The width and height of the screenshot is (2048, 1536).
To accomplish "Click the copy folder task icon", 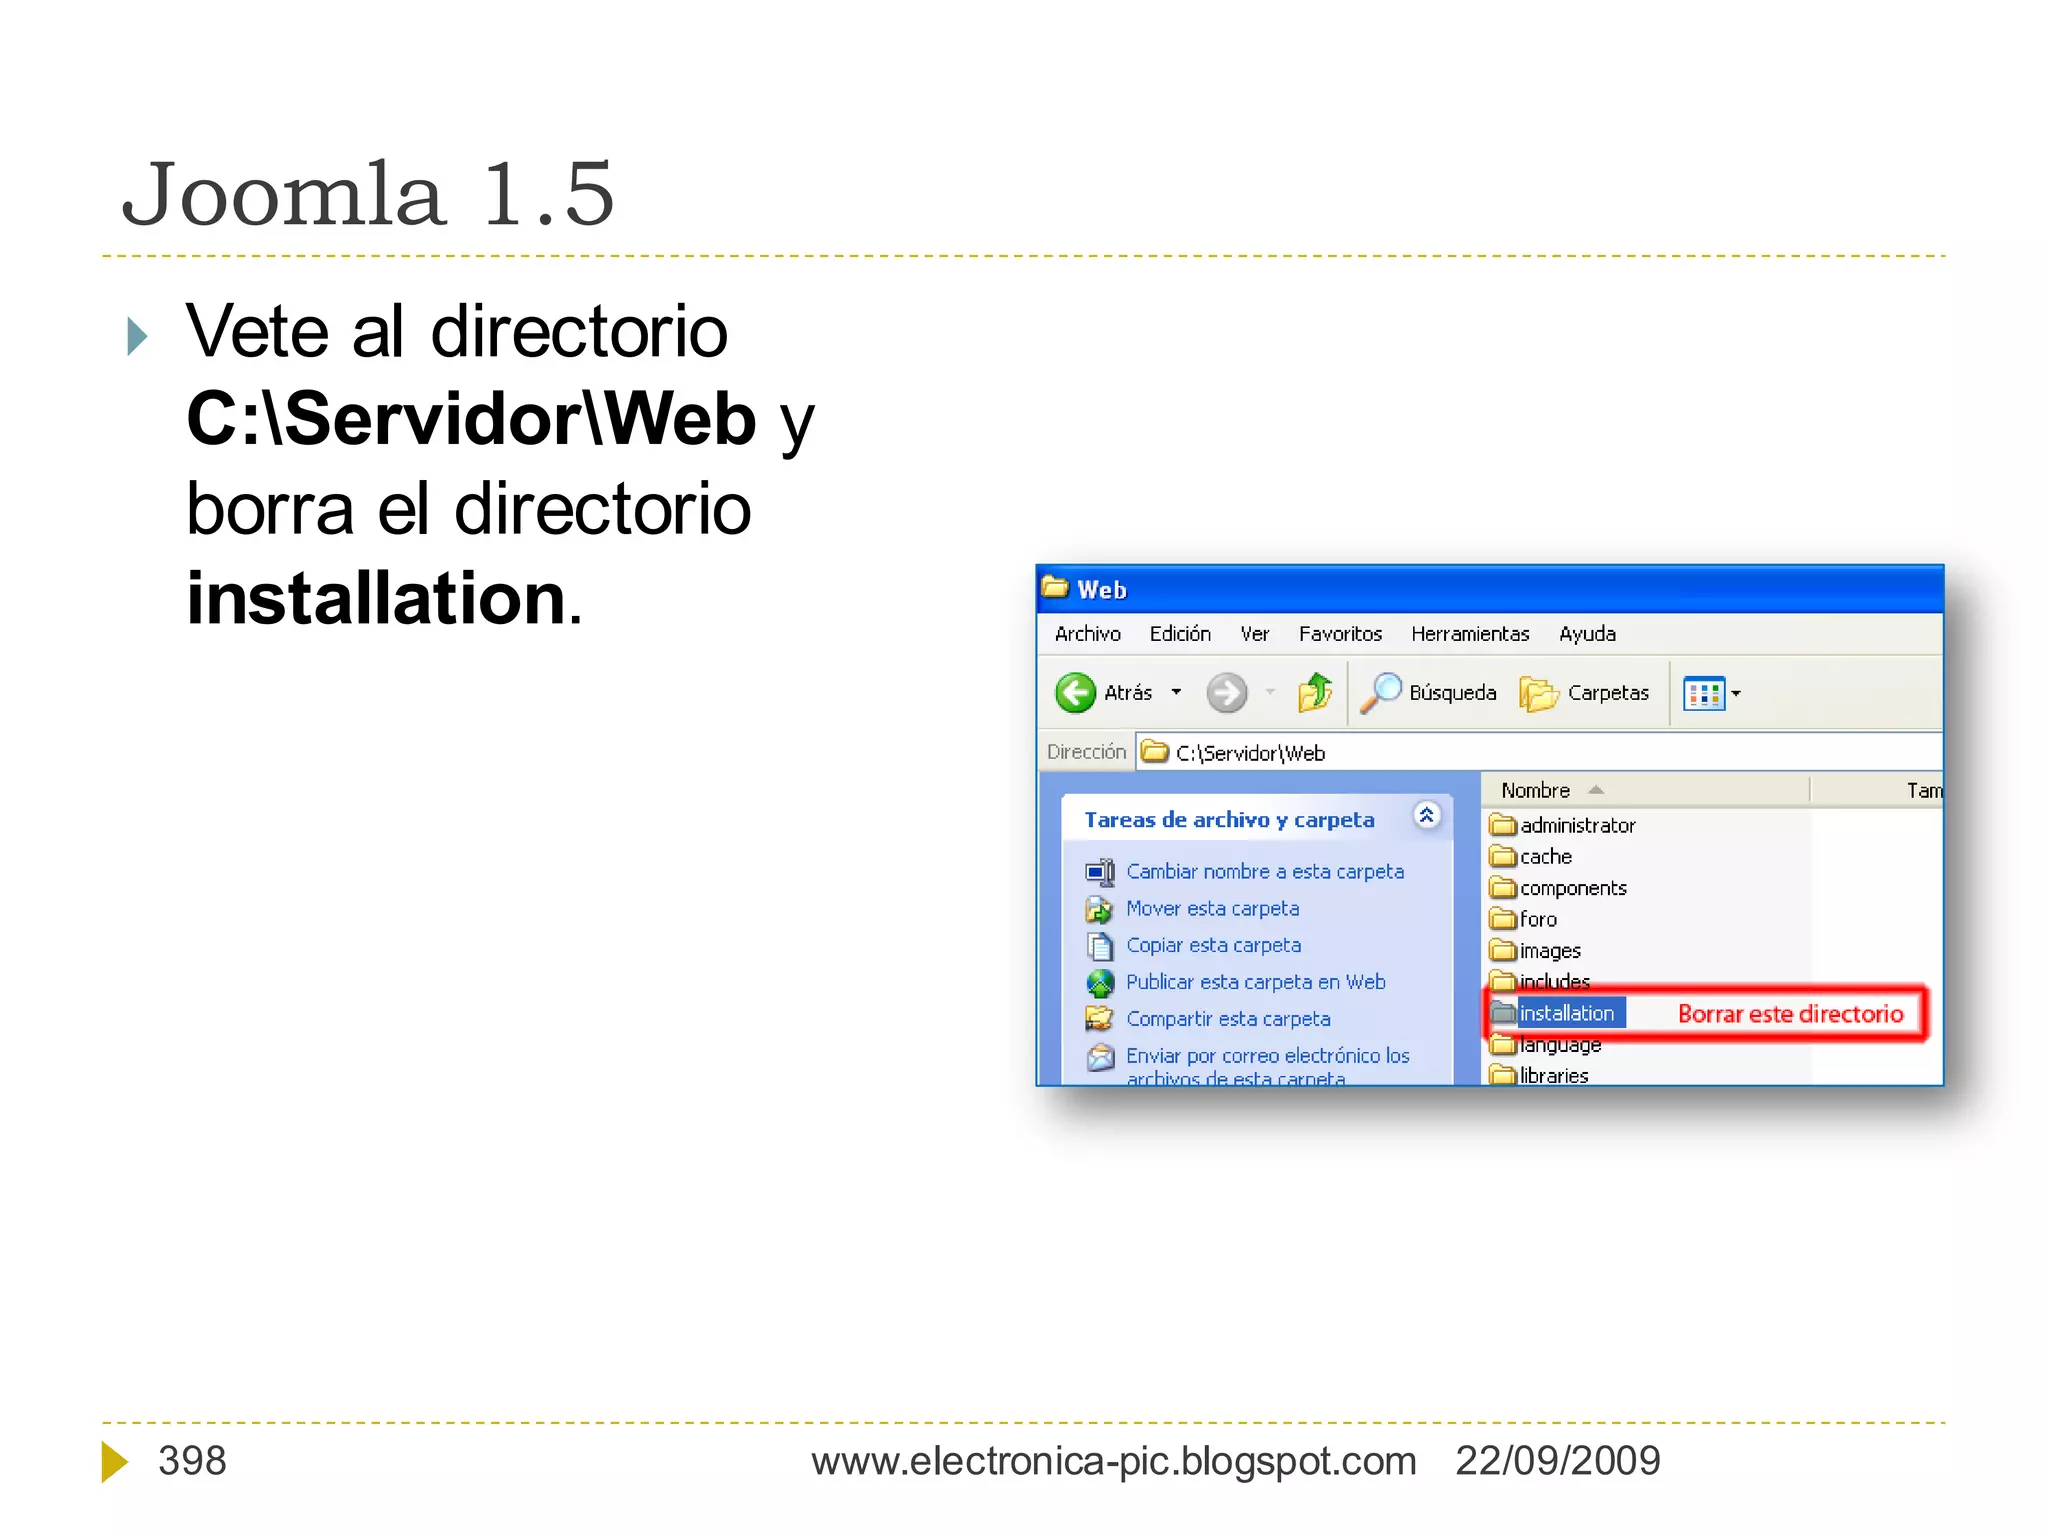I will click(1100, 946).
